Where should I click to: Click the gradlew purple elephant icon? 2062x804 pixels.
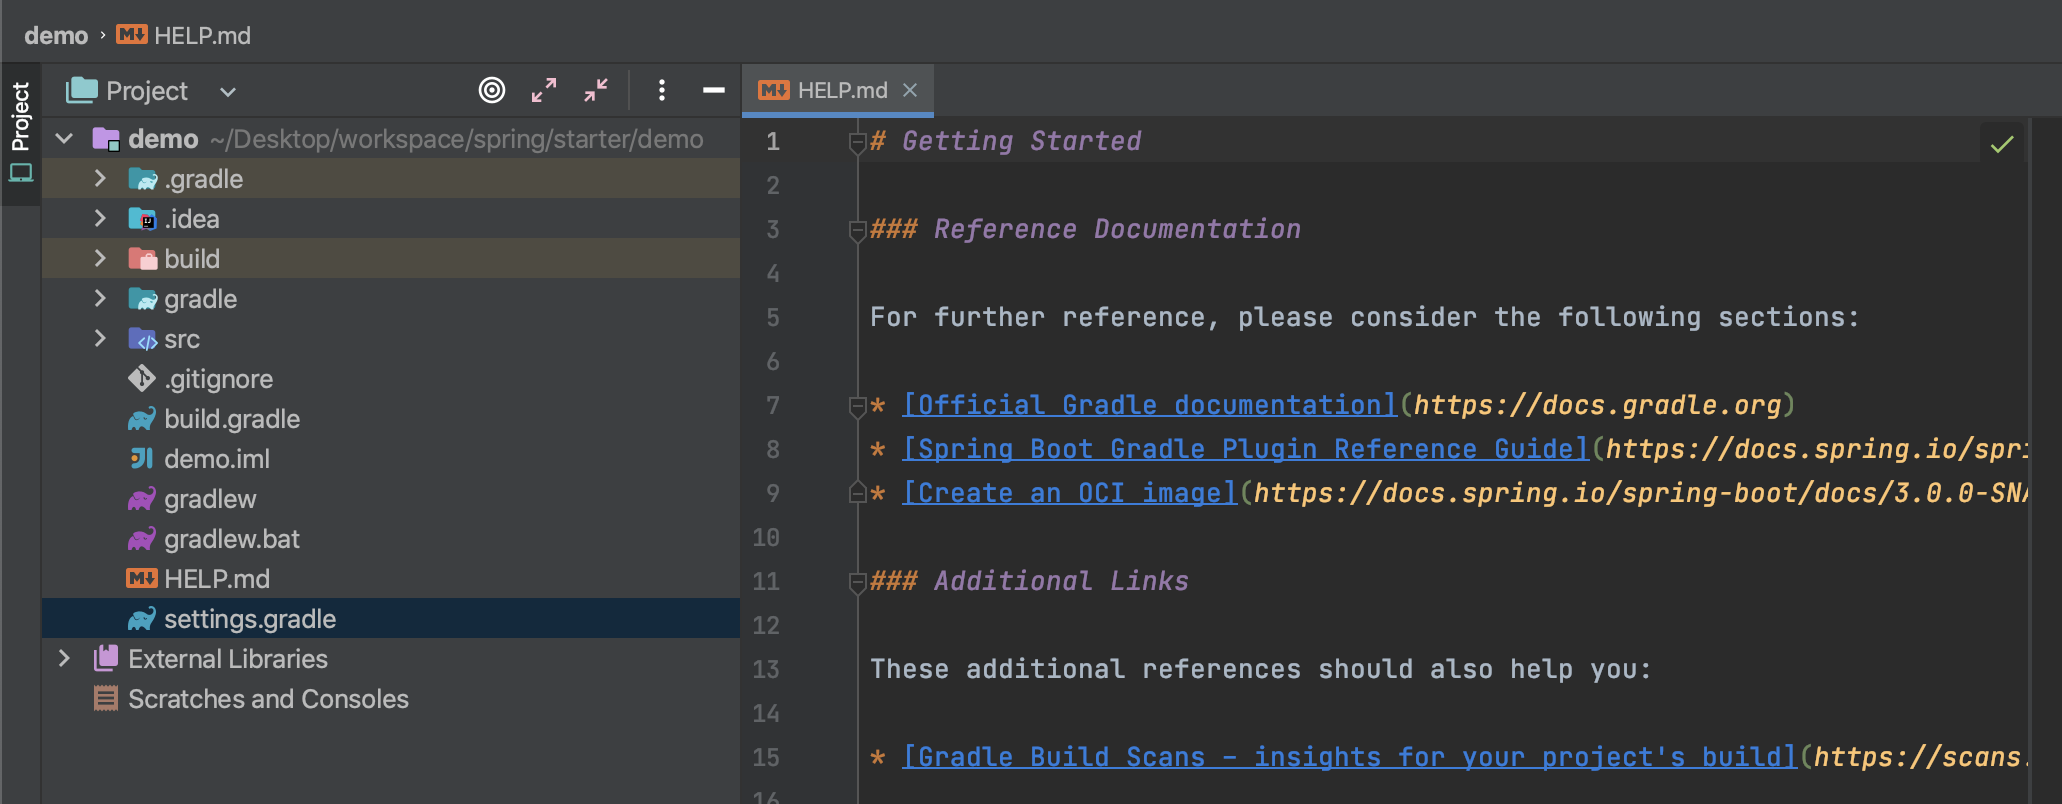coord(142,498)
